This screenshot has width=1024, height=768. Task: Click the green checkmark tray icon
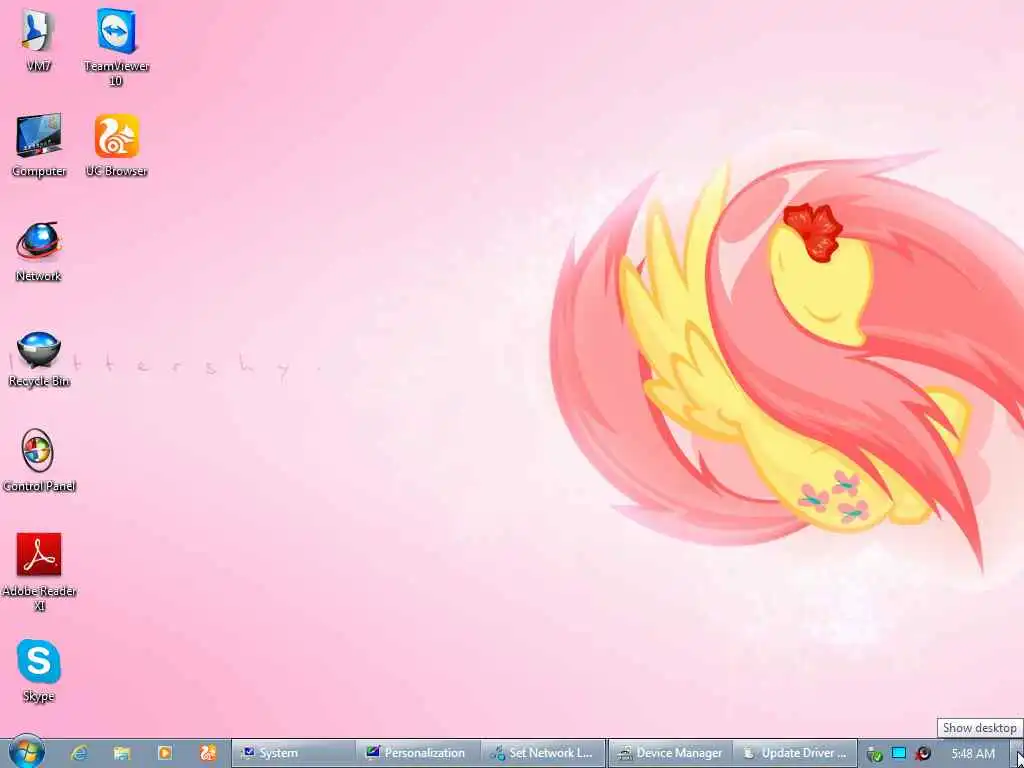(x=875, y=754)
